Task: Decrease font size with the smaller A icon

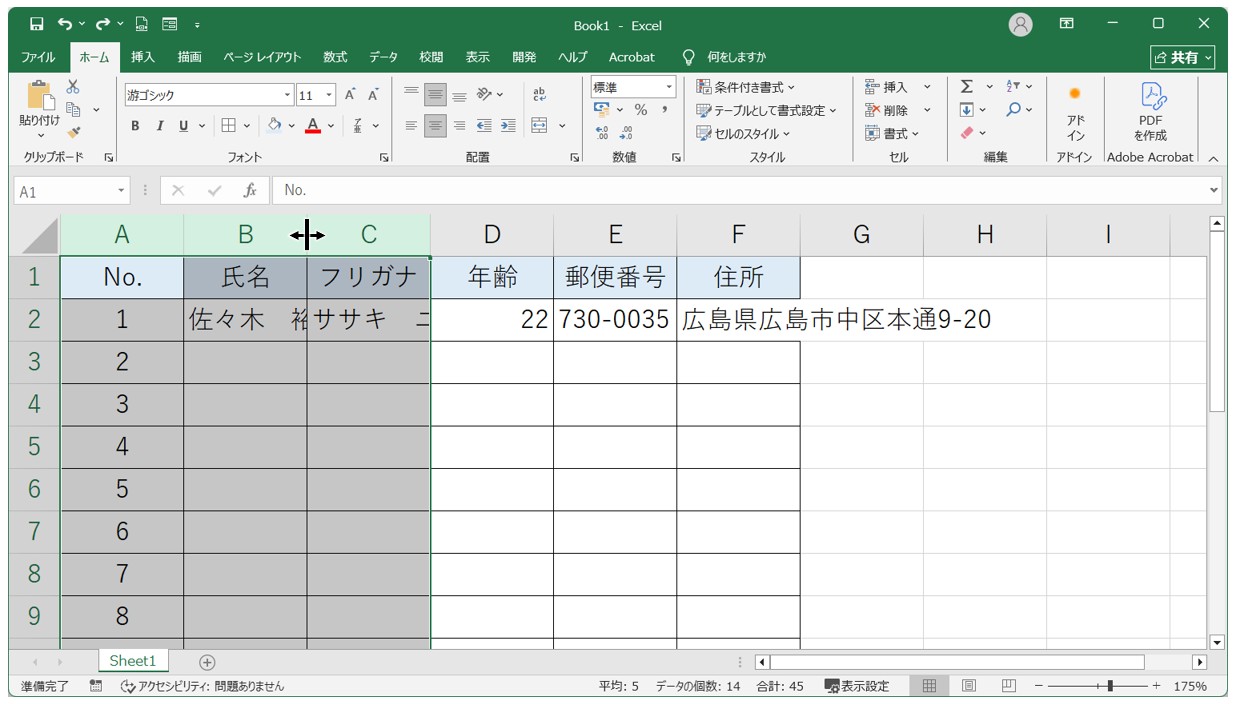Action: (x=373, y=95)
